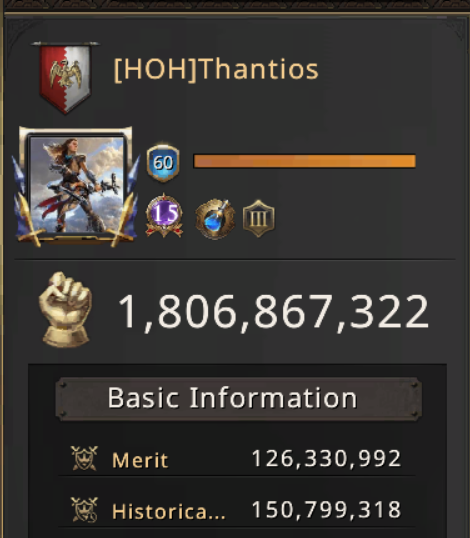Select the Merit value 126,330,992

[327, 458]
